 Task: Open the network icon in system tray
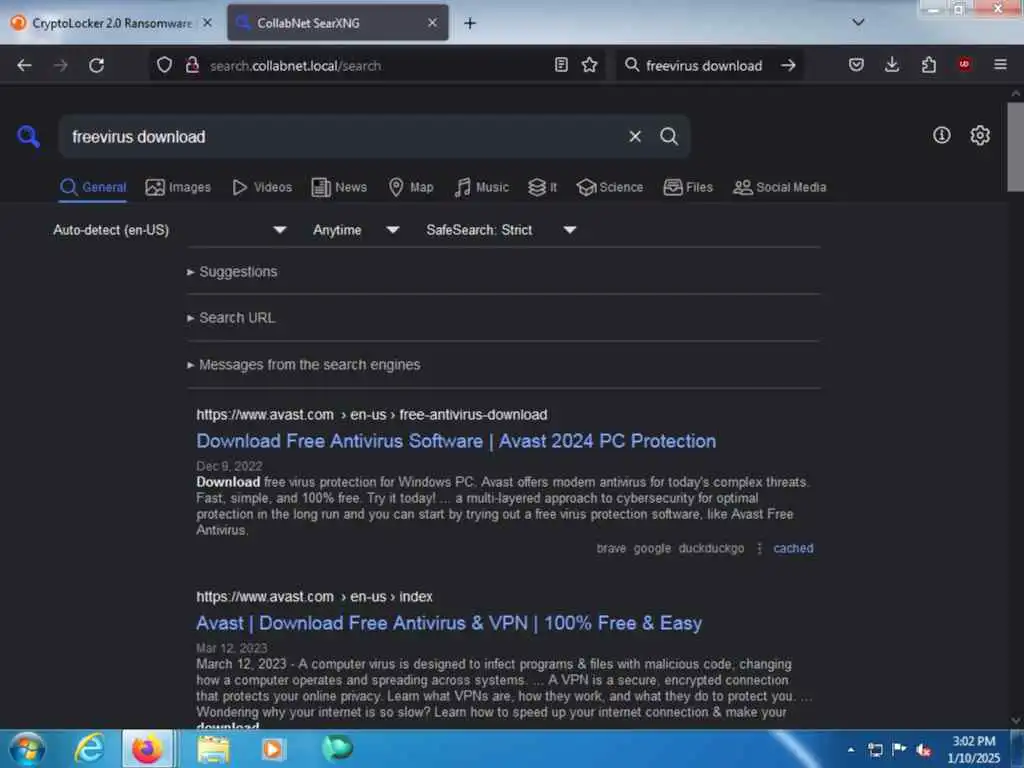coord(875,750)
